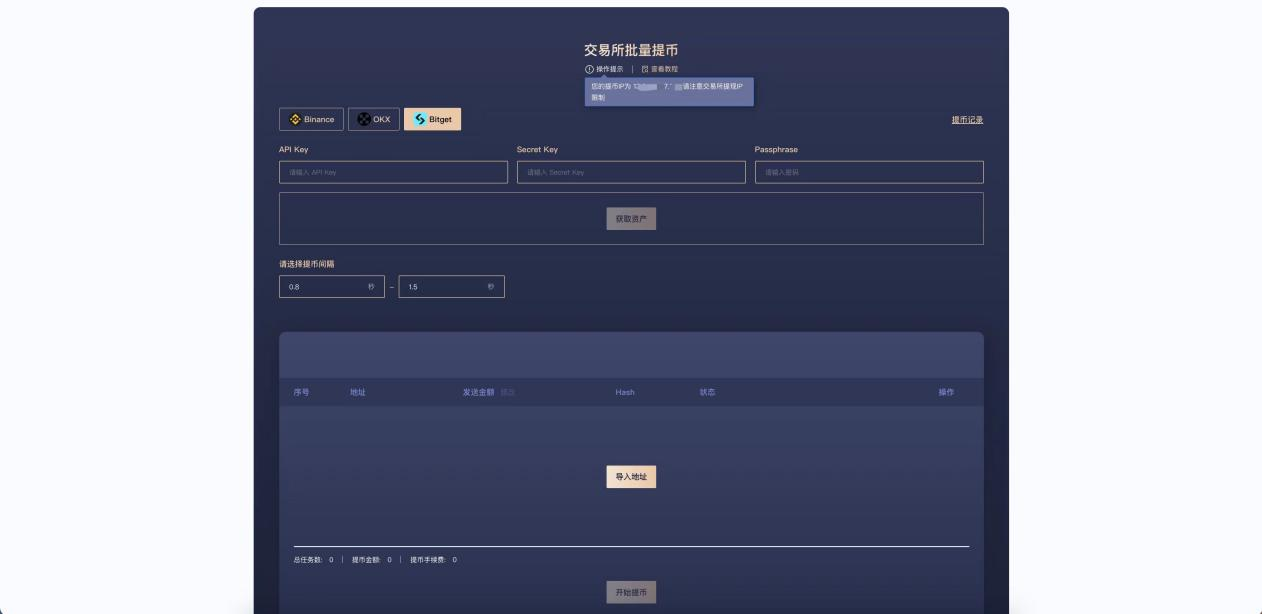This screenshot has height=614, width=1262.
Task: Click the withdrawal IP tooltip bubble
Action: coord(669,92)
